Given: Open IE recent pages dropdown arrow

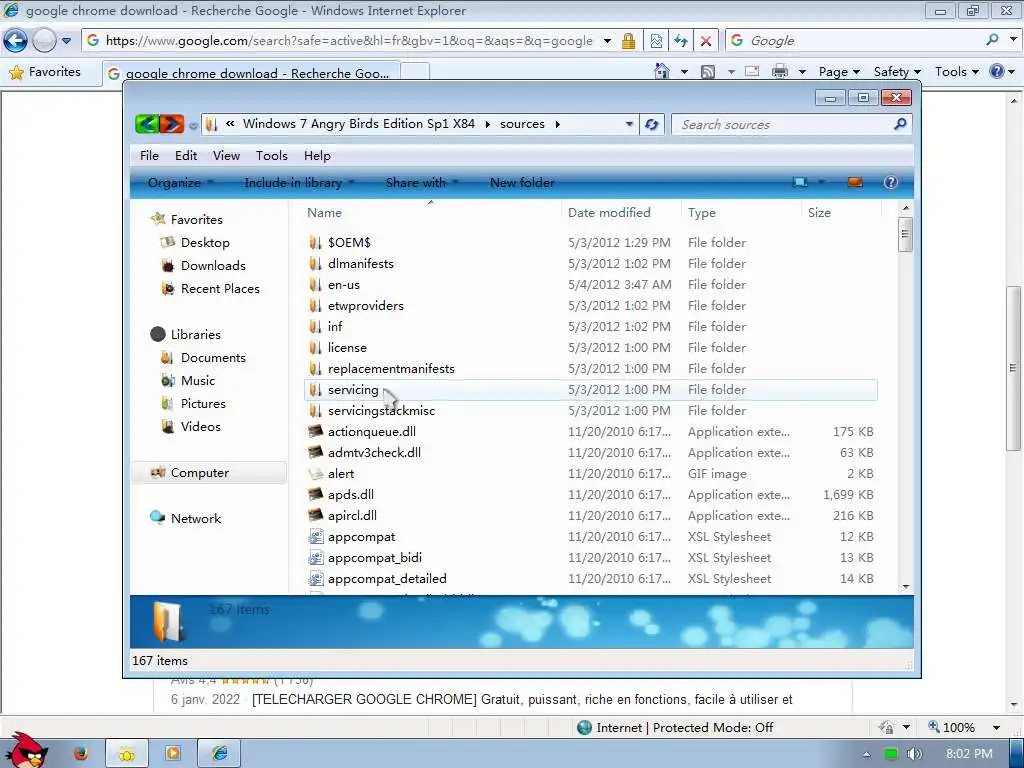Looking at the screenshot, I should 66,40.
